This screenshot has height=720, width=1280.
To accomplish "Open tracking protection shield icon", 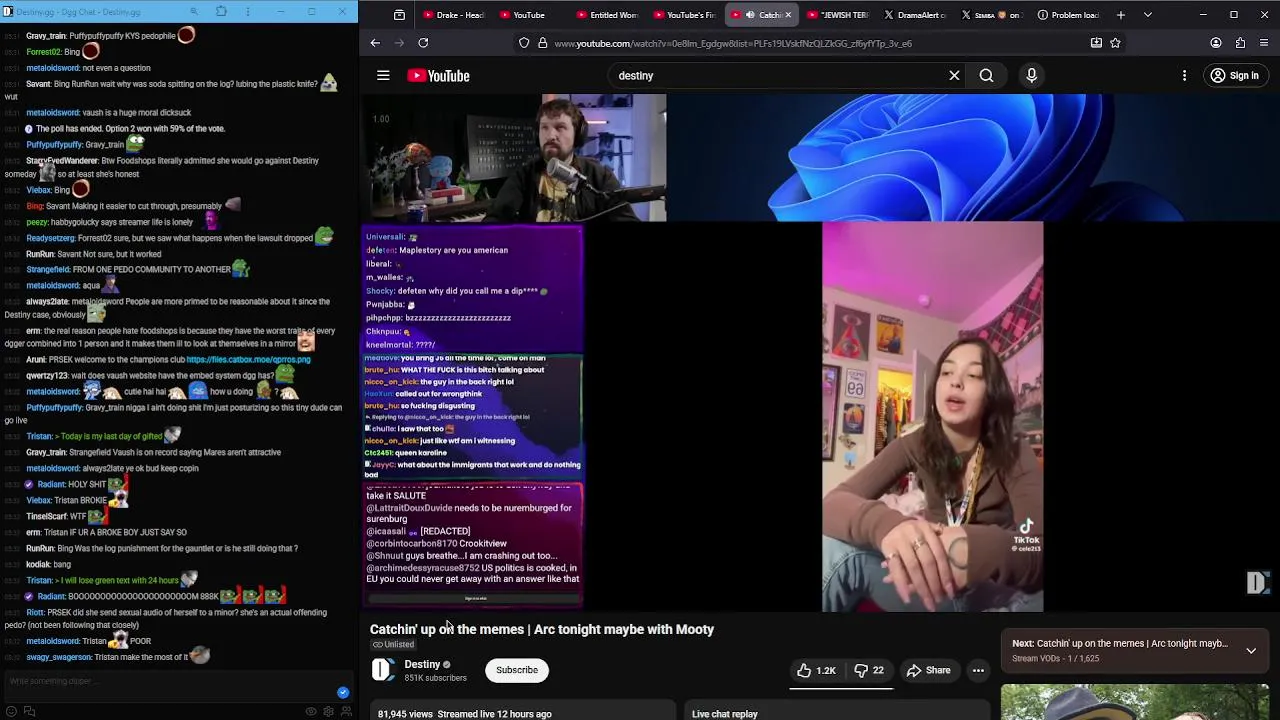I will 524,43.
